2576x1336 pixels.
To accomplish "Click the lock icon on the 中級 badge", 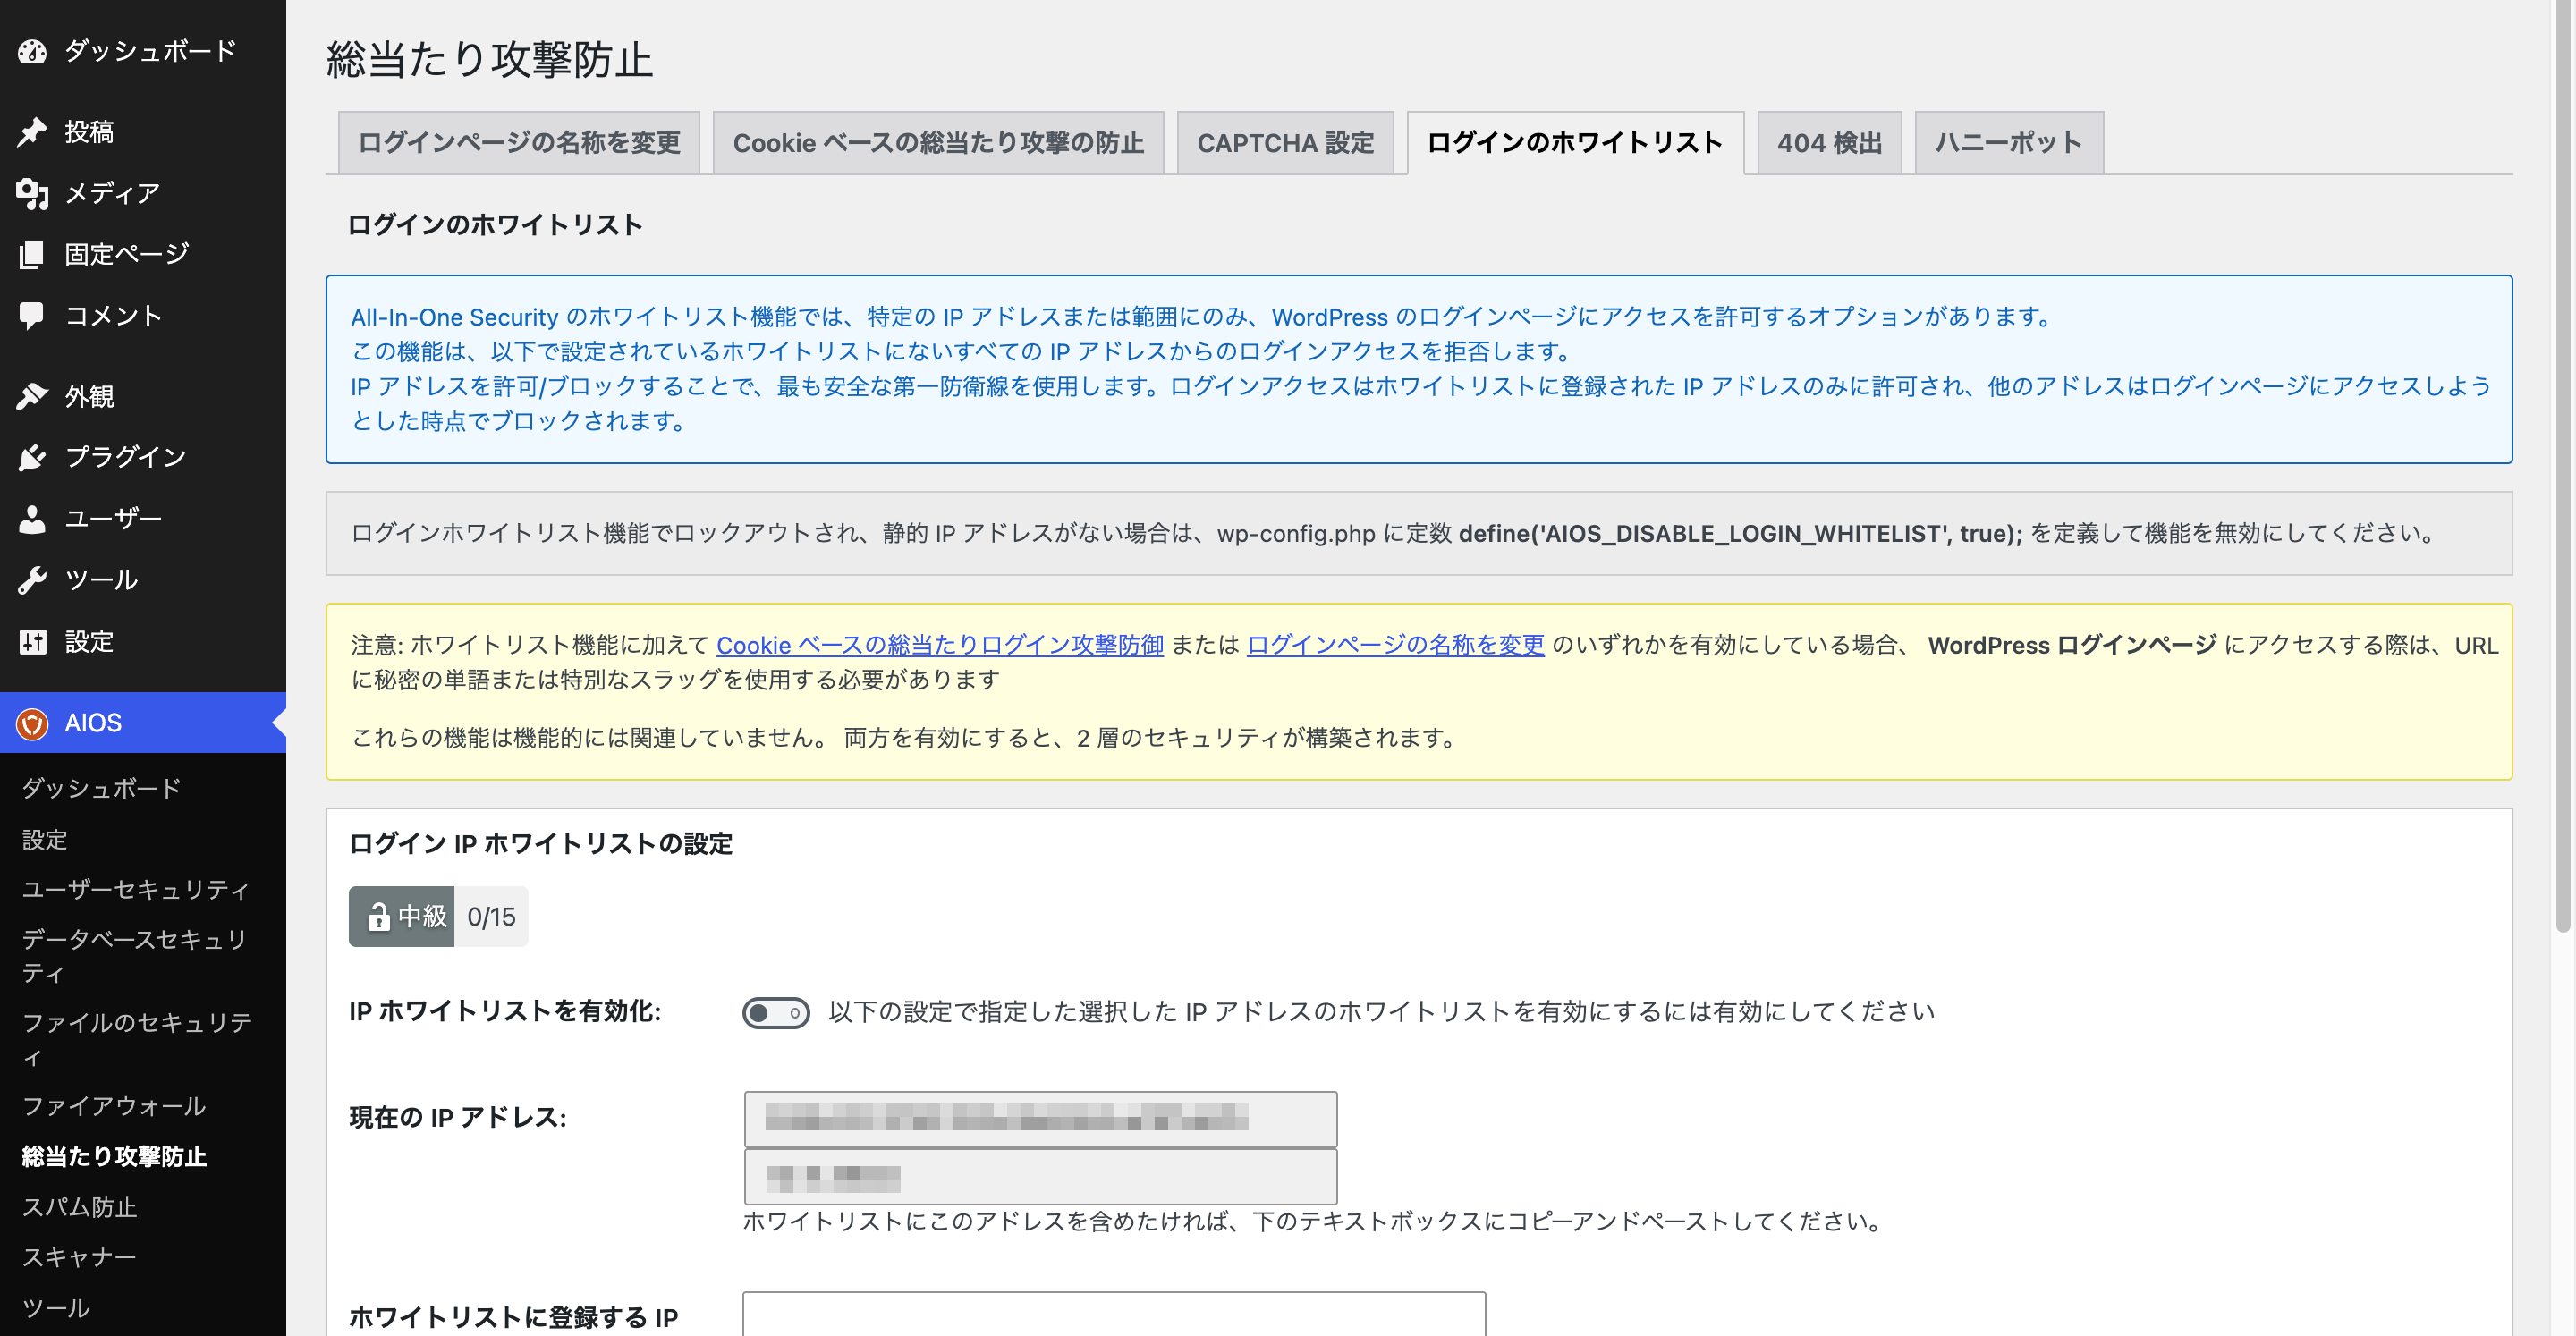I will click(378, 916).
